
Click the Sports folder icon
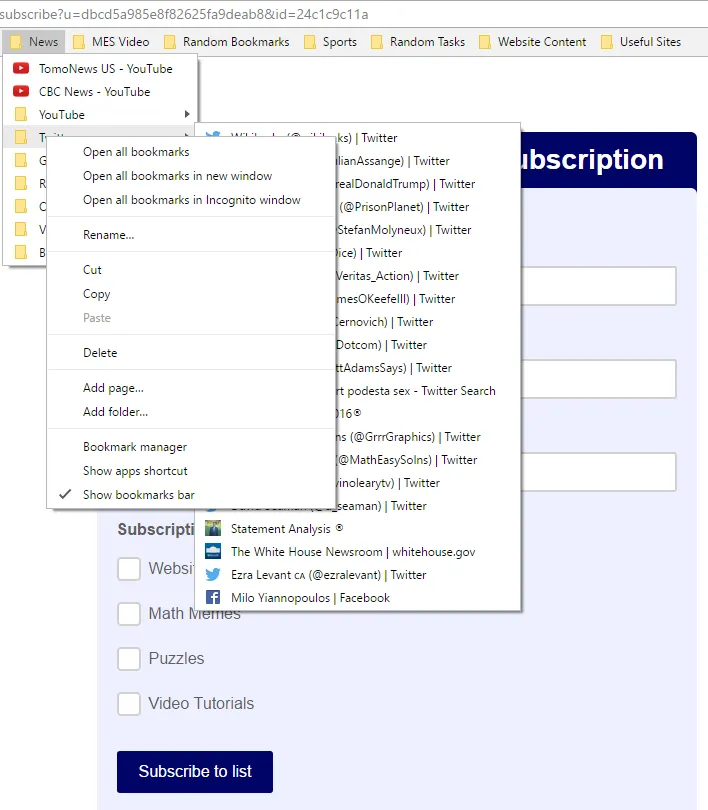click(x=310, y=42)
